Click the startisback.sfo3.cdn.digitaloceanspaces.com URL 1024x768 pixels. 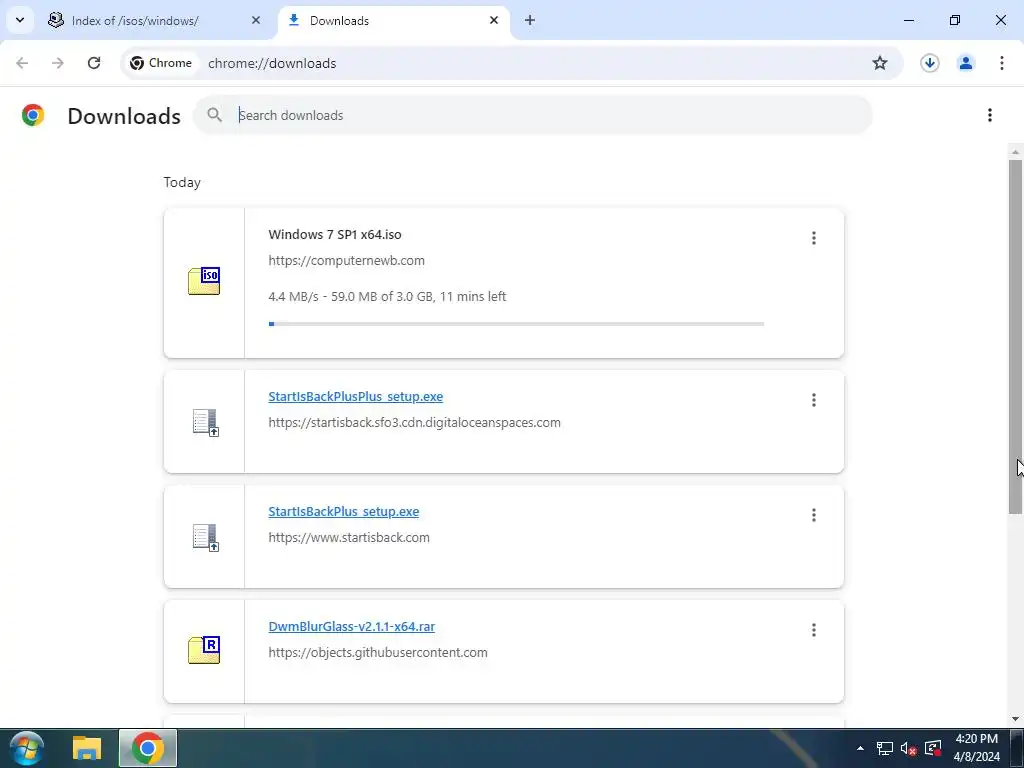click(414, 423)
